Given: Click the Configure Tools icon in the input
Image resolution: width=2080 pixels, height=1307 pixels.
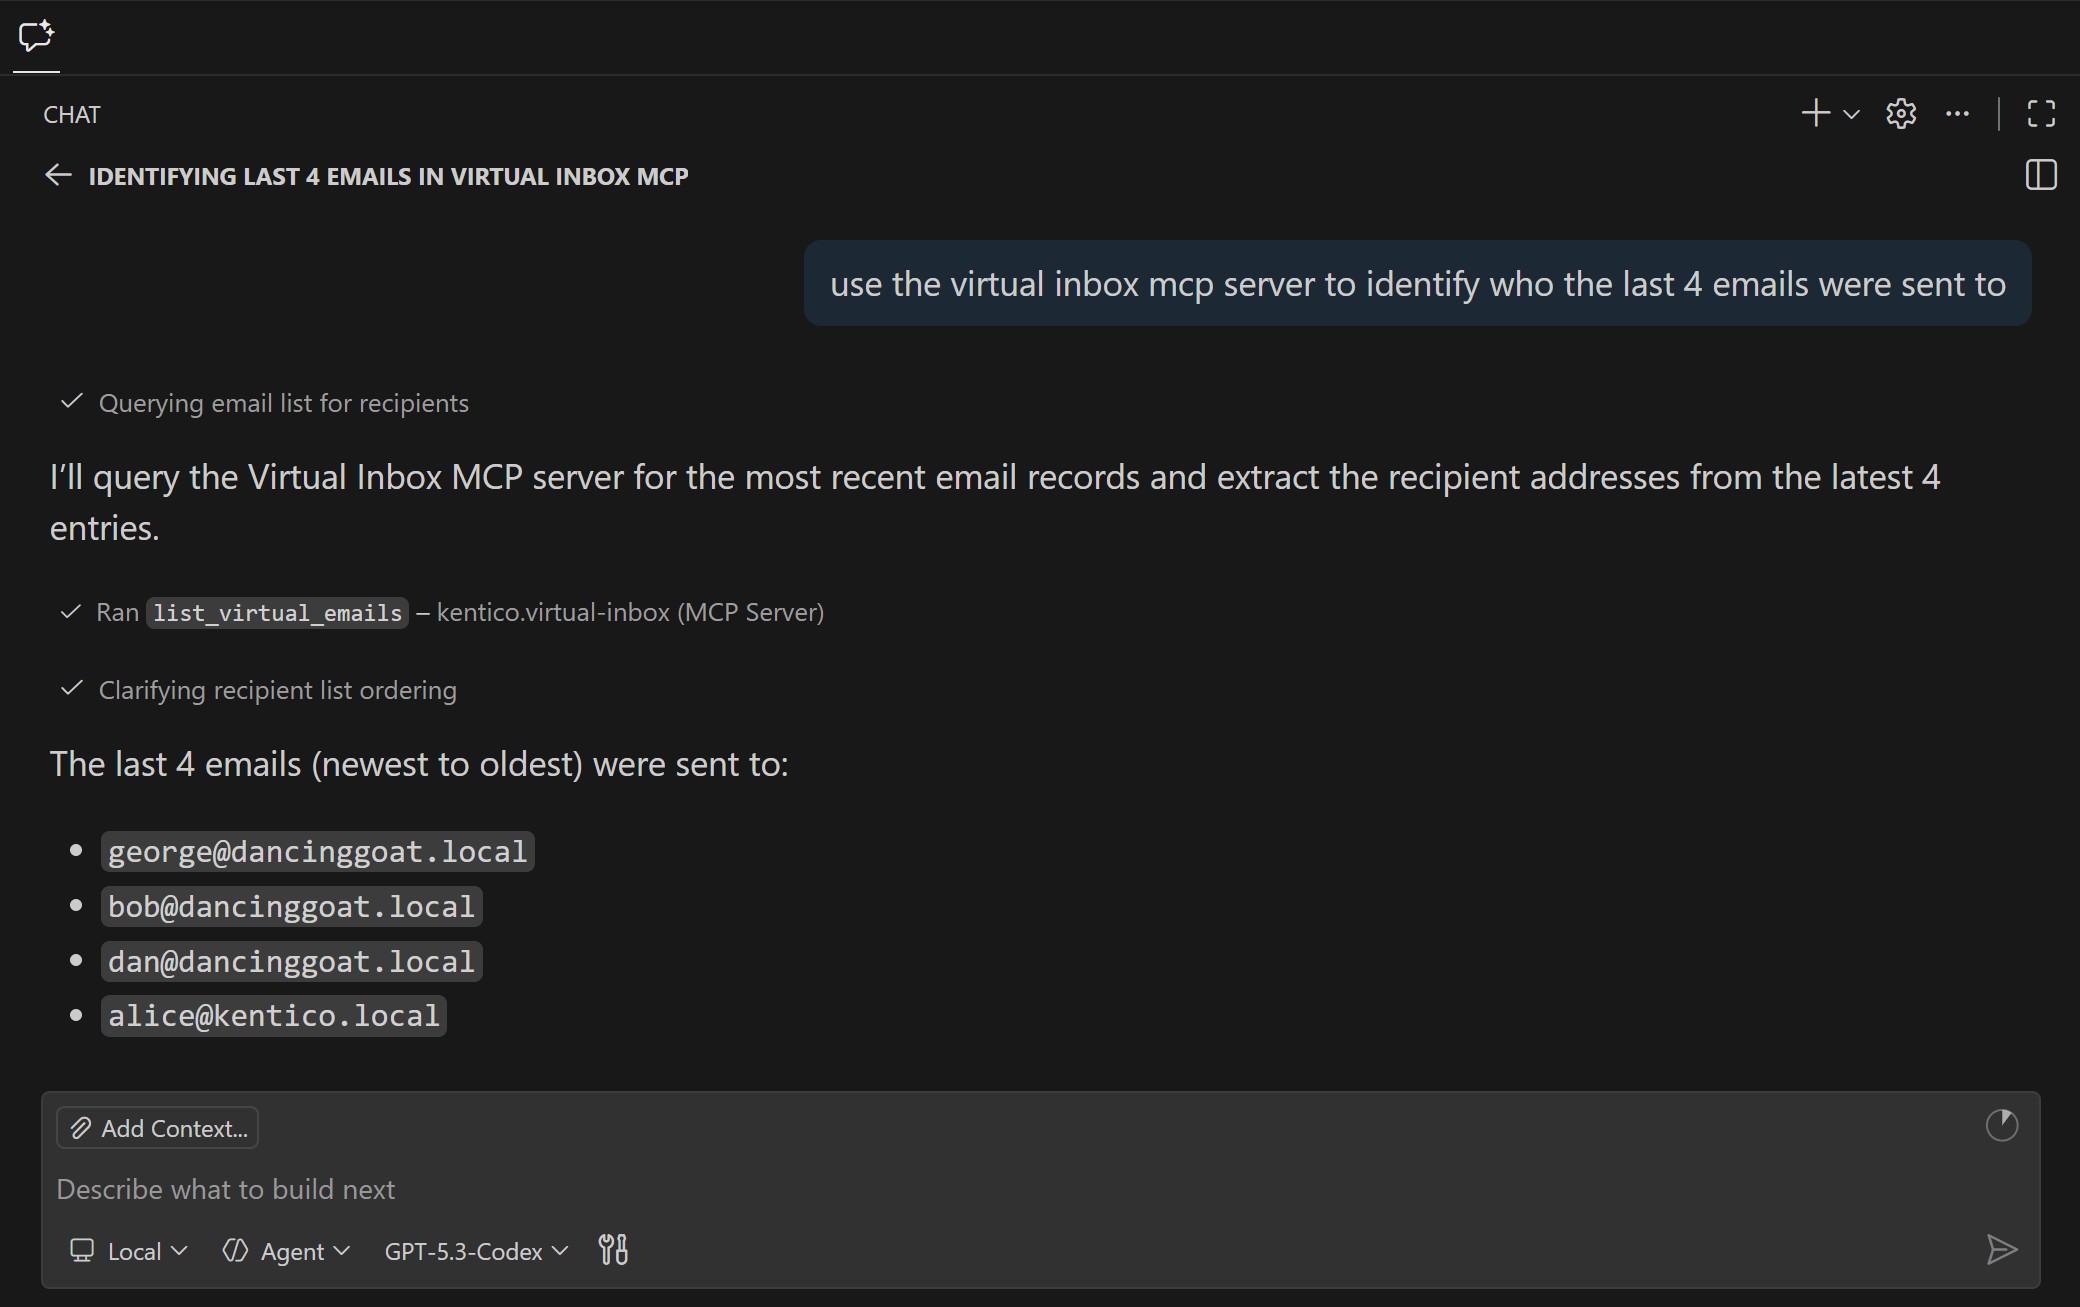Looking at the screenshot, I should (613, 1250).
